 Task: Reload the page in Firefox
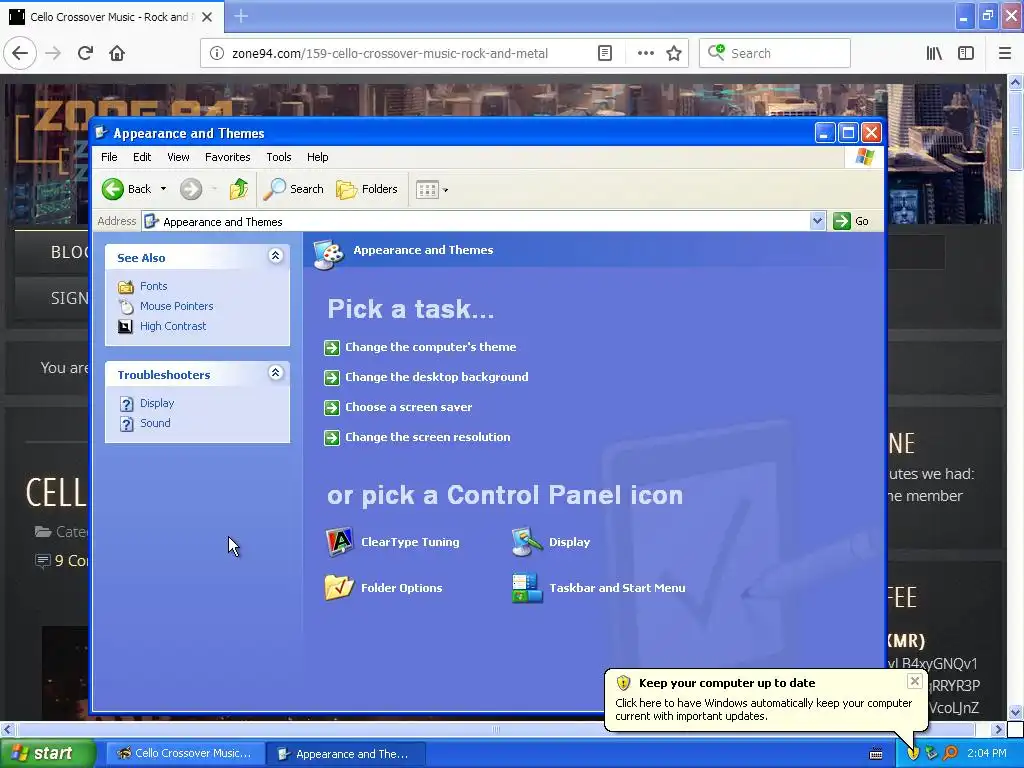click(85, 54)
